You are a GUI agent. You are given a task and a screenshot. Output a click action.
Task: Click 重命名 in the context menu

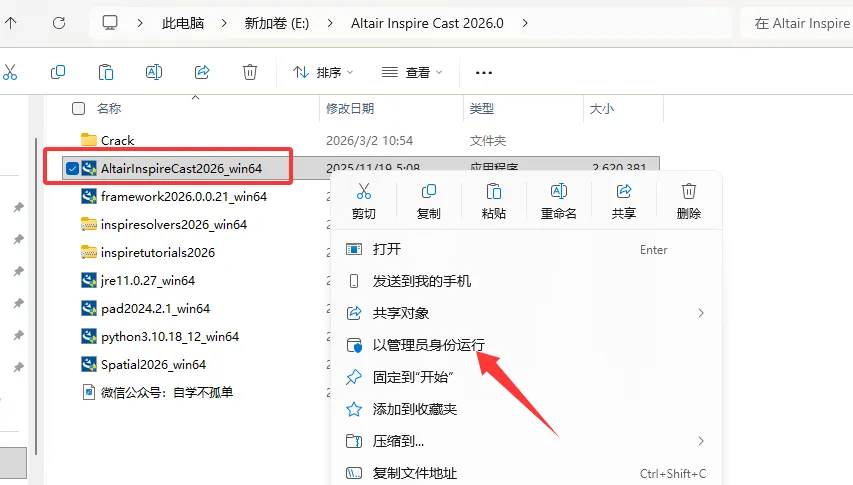(x=559, y=201)
